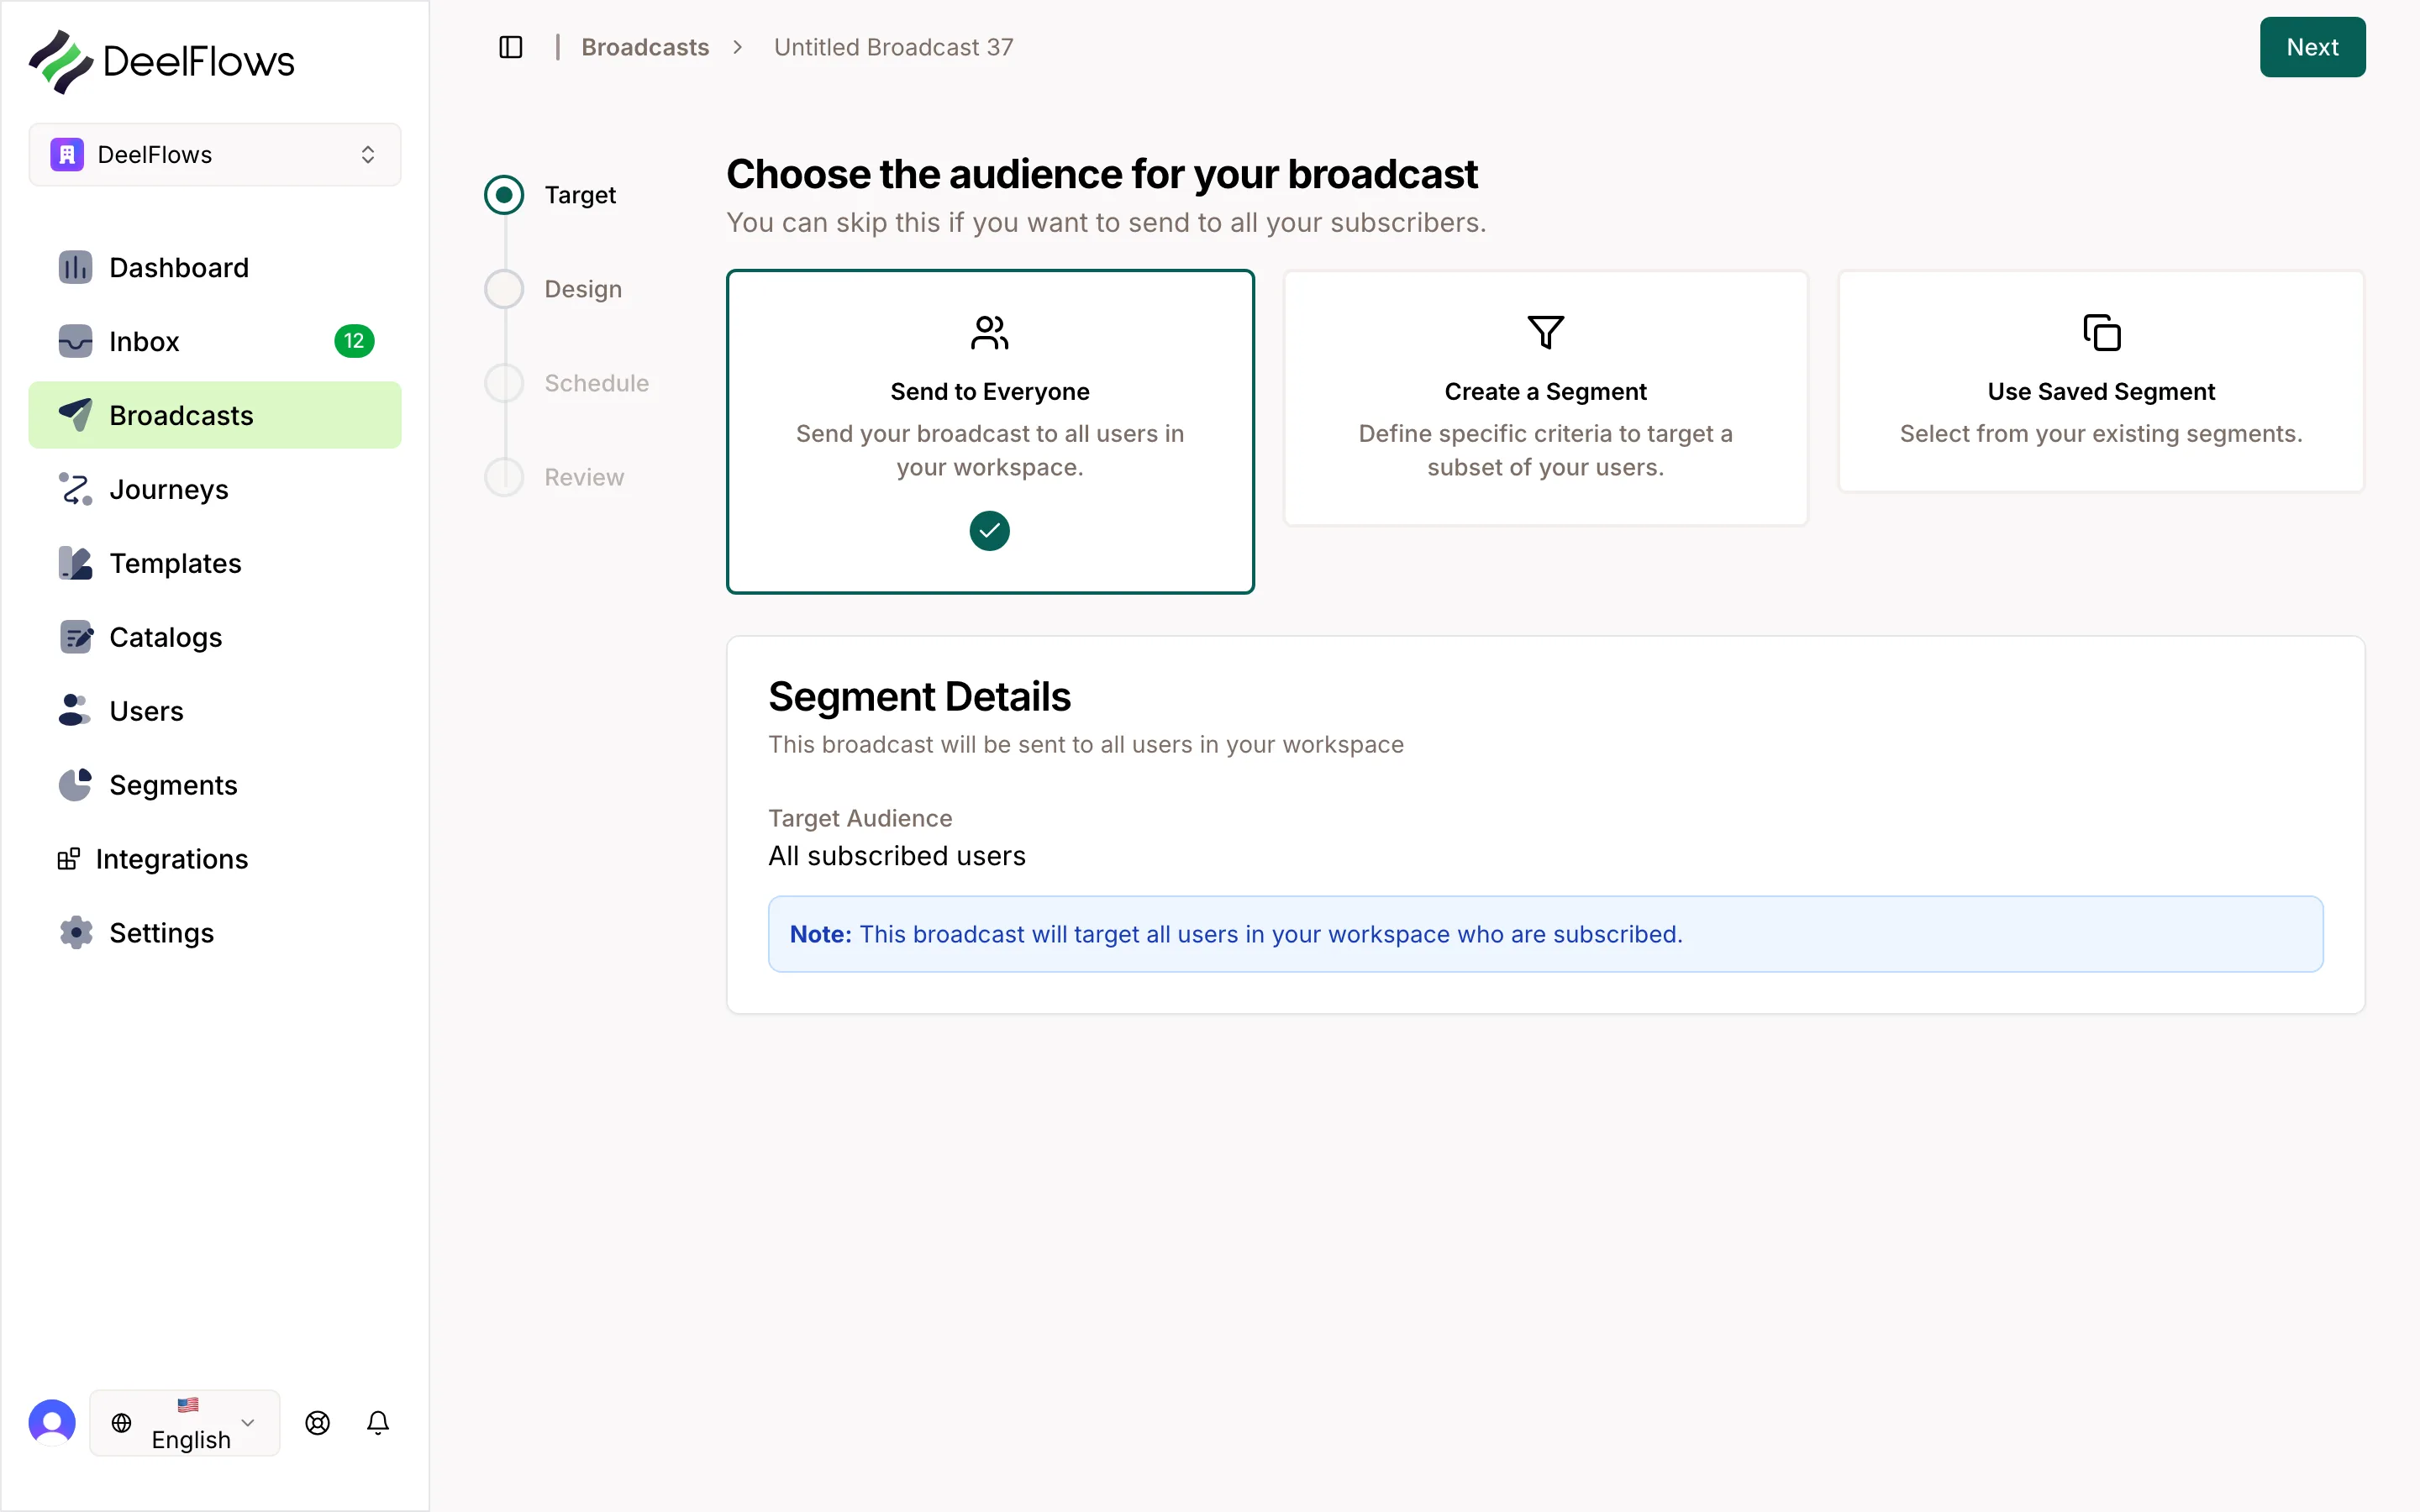Screen dimensions: 2420x1512
Task: Click the DeelFlows logo
Action: 162,62
